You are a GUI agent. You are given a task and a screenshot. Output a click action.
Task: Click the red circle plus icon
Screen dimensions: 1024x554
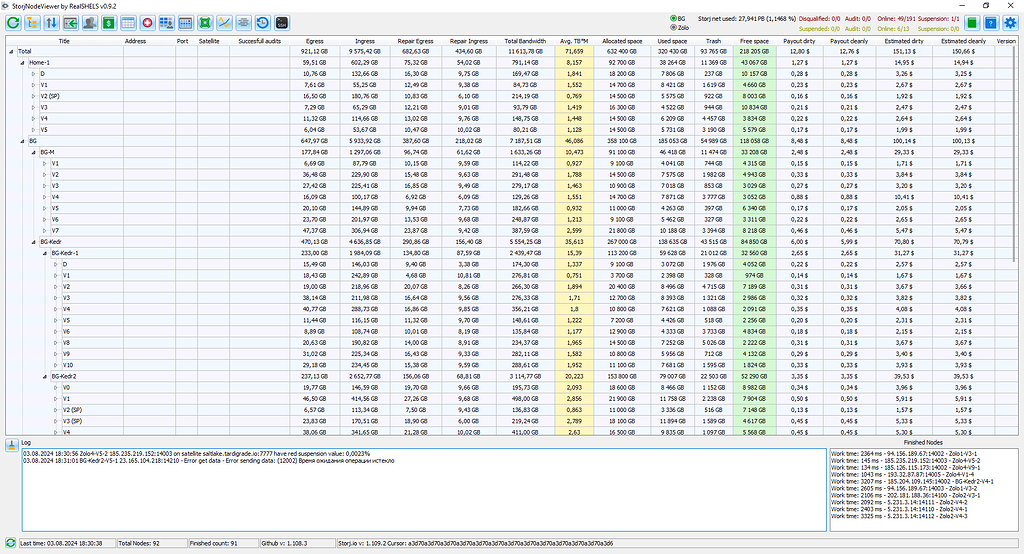point(147,22)
